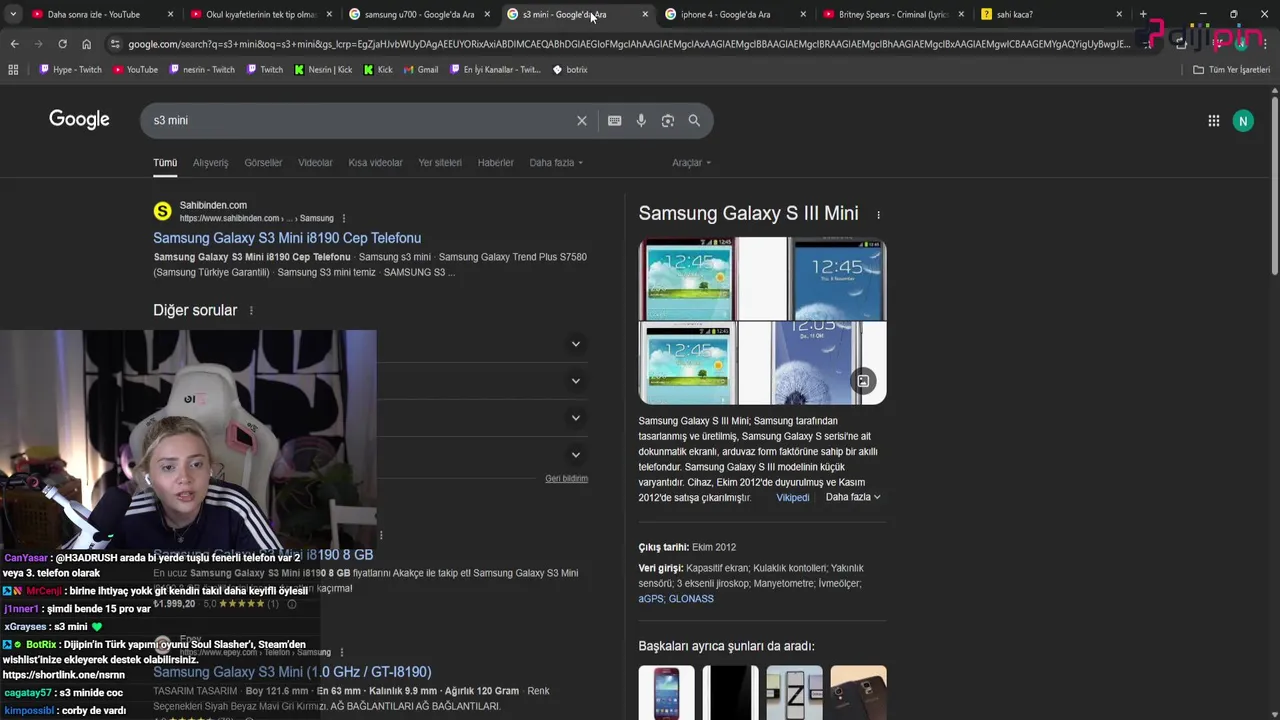Open the tab search dropdown in Chrome
The width and height of the screenshot is (1280, 720).
pyautogui.click(x=12, y=14)
